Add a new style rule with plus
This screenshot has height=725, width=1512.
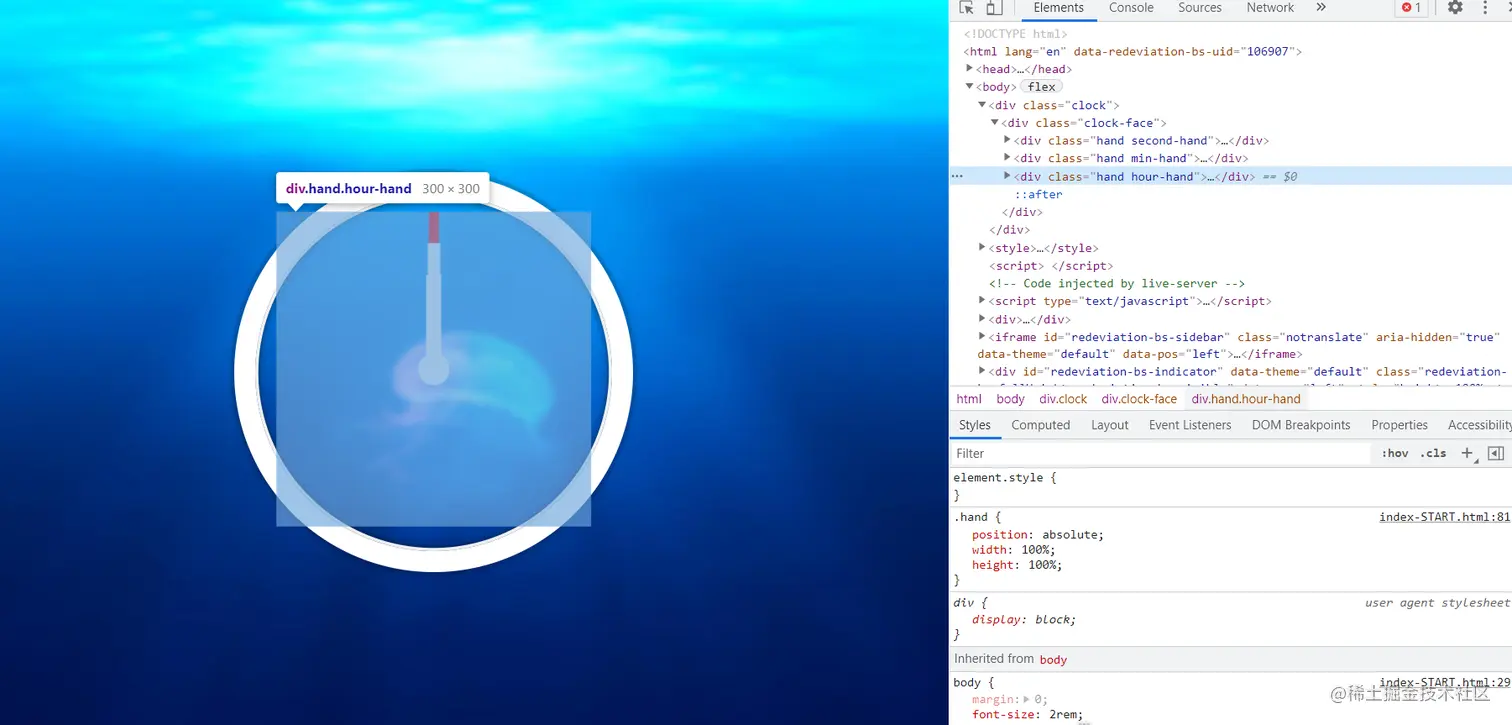click(x=1467, y=453)
